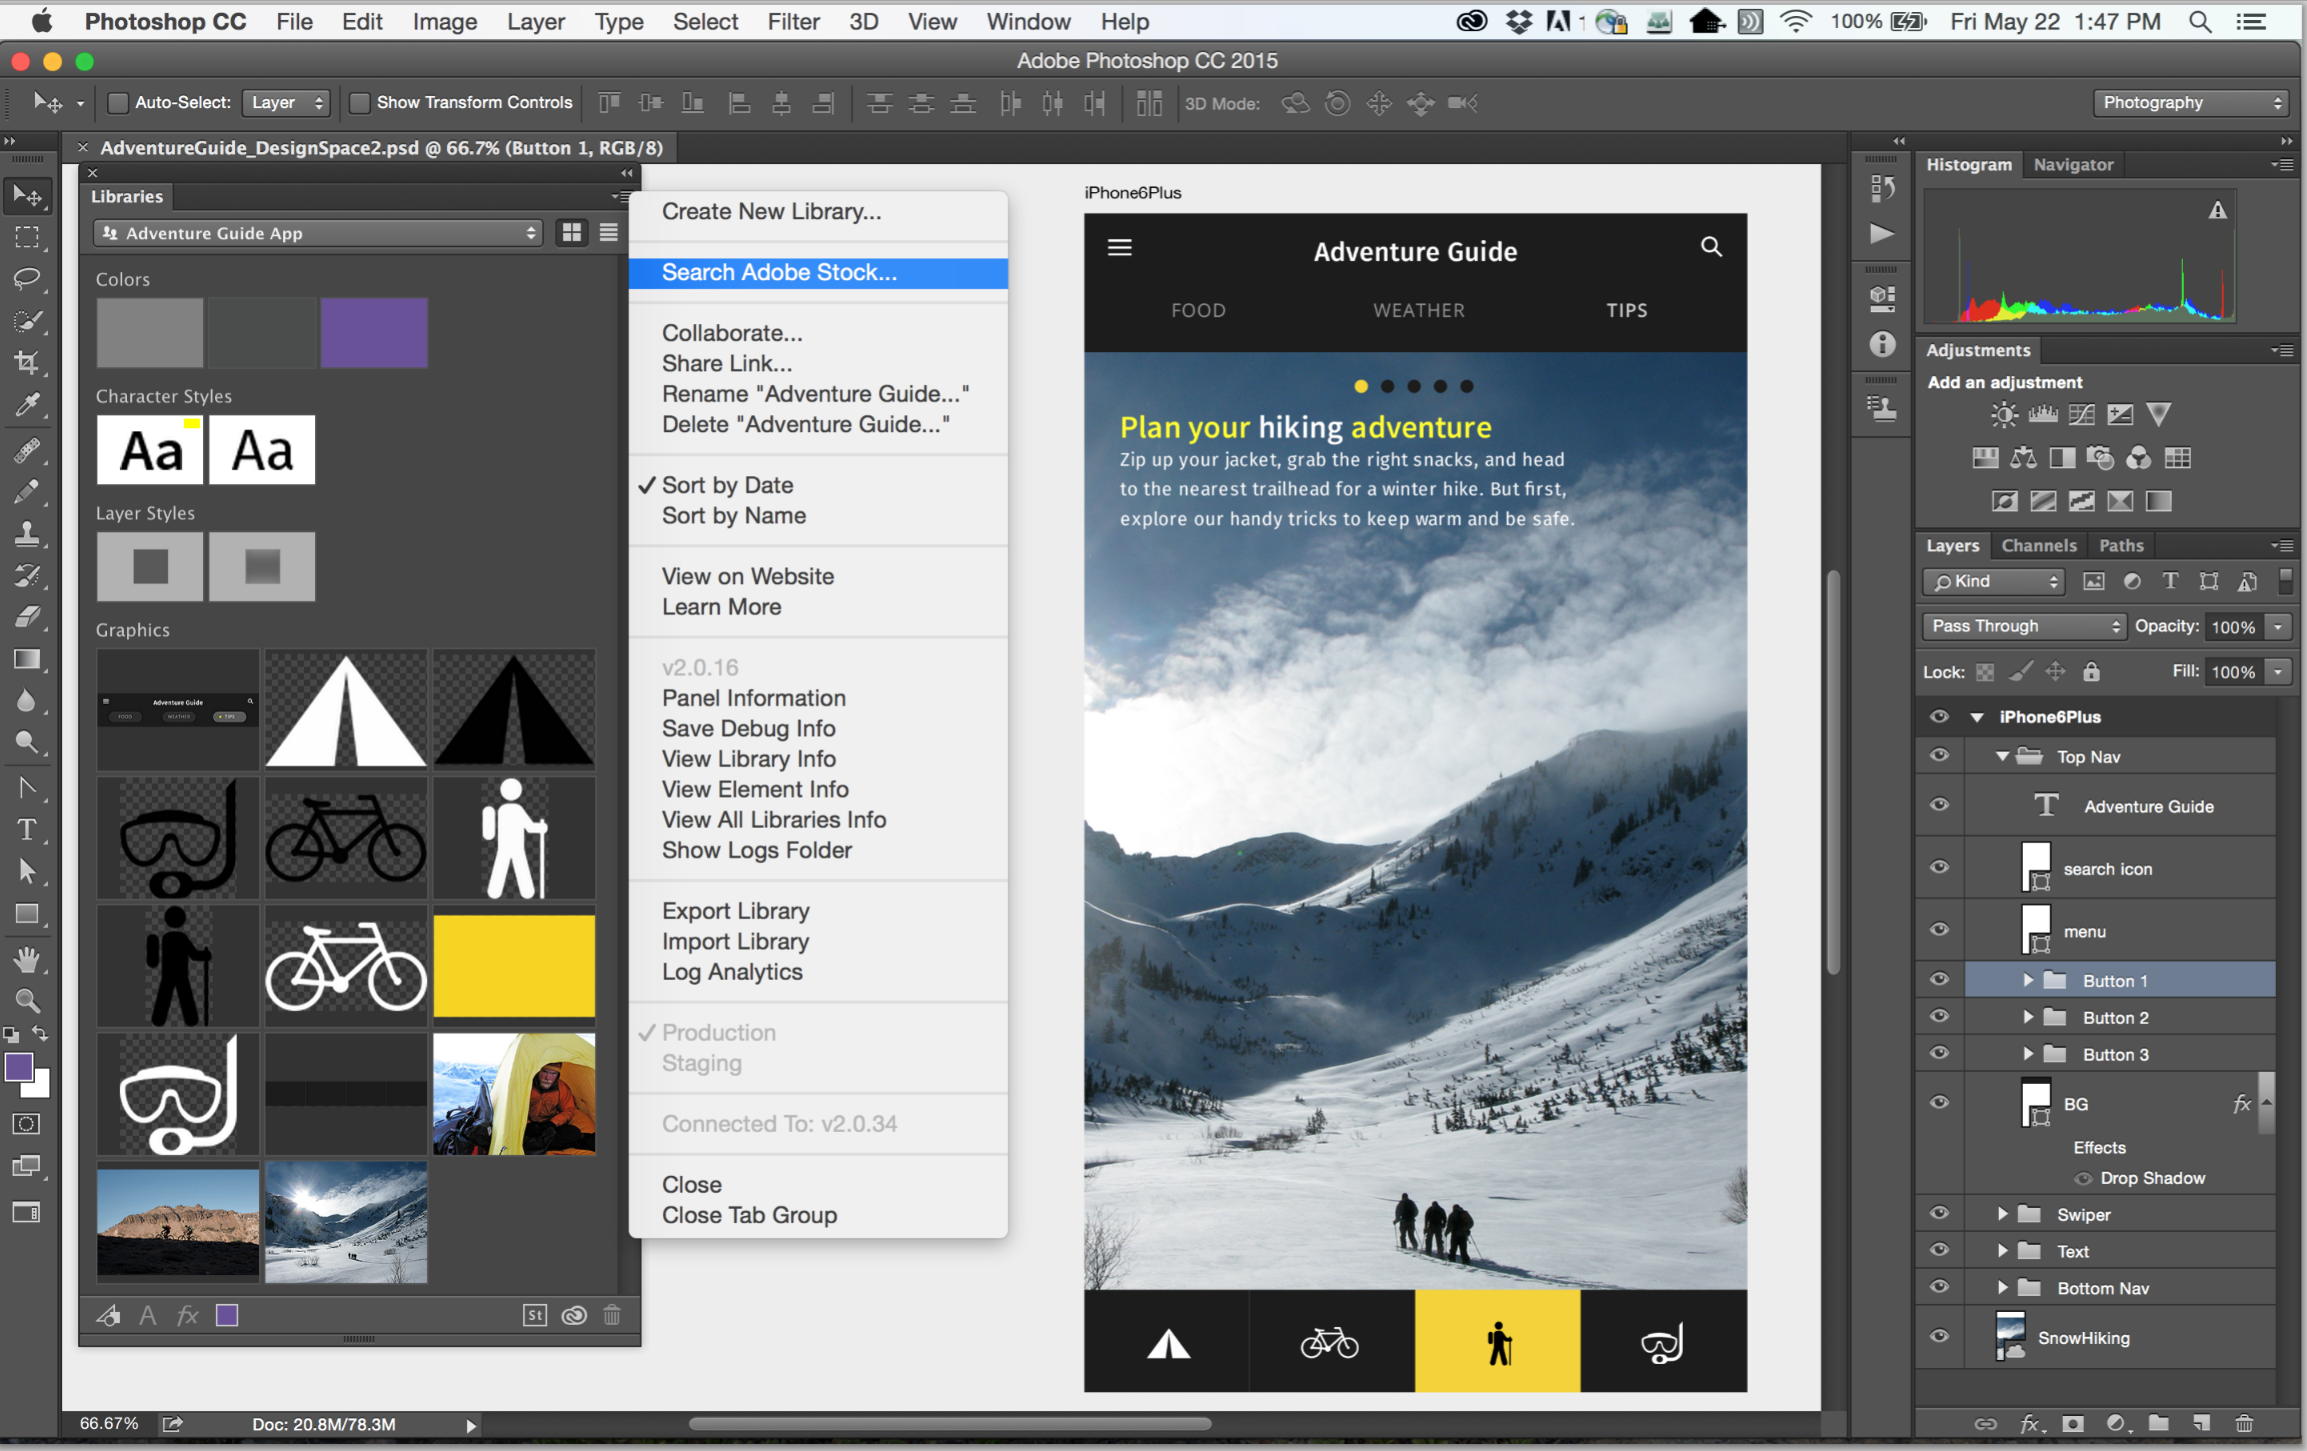Screen dimensions: 2307x1451
Task: Open the Adventure Guide App library dropdown
Action: coord(318,233)
